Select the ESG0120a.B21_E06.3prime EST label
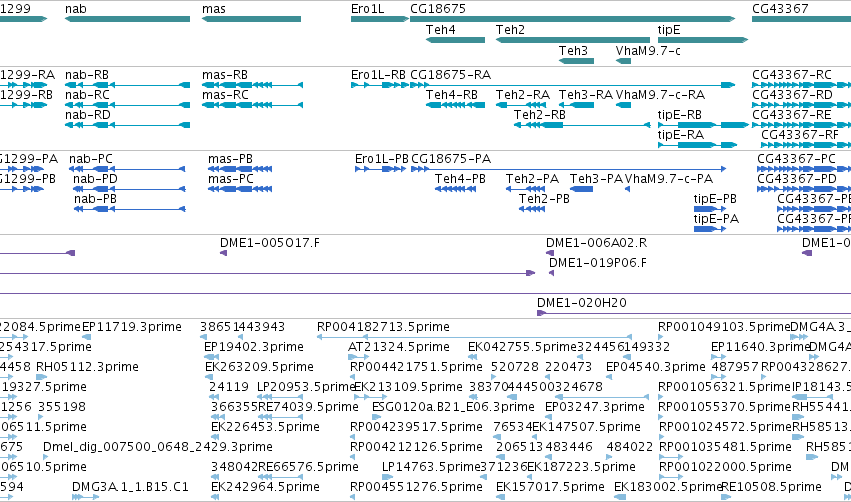 click(453, 408)
